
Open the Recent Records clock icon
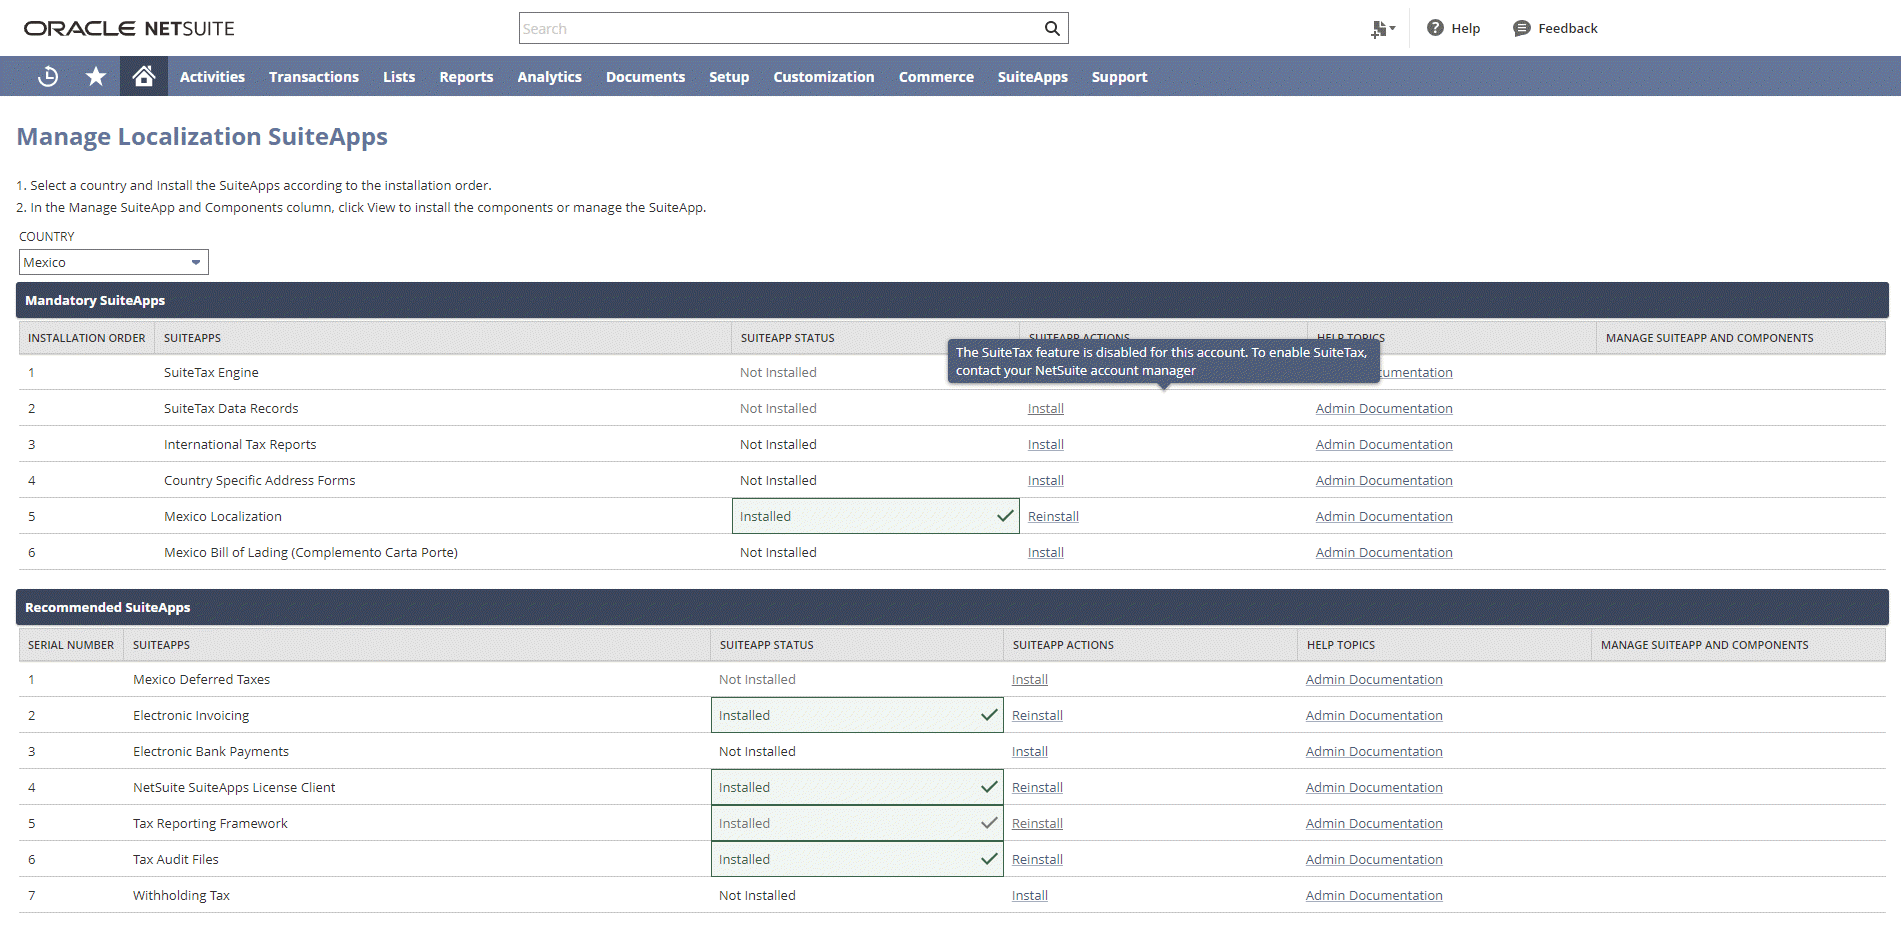click(x=48, y=76)
